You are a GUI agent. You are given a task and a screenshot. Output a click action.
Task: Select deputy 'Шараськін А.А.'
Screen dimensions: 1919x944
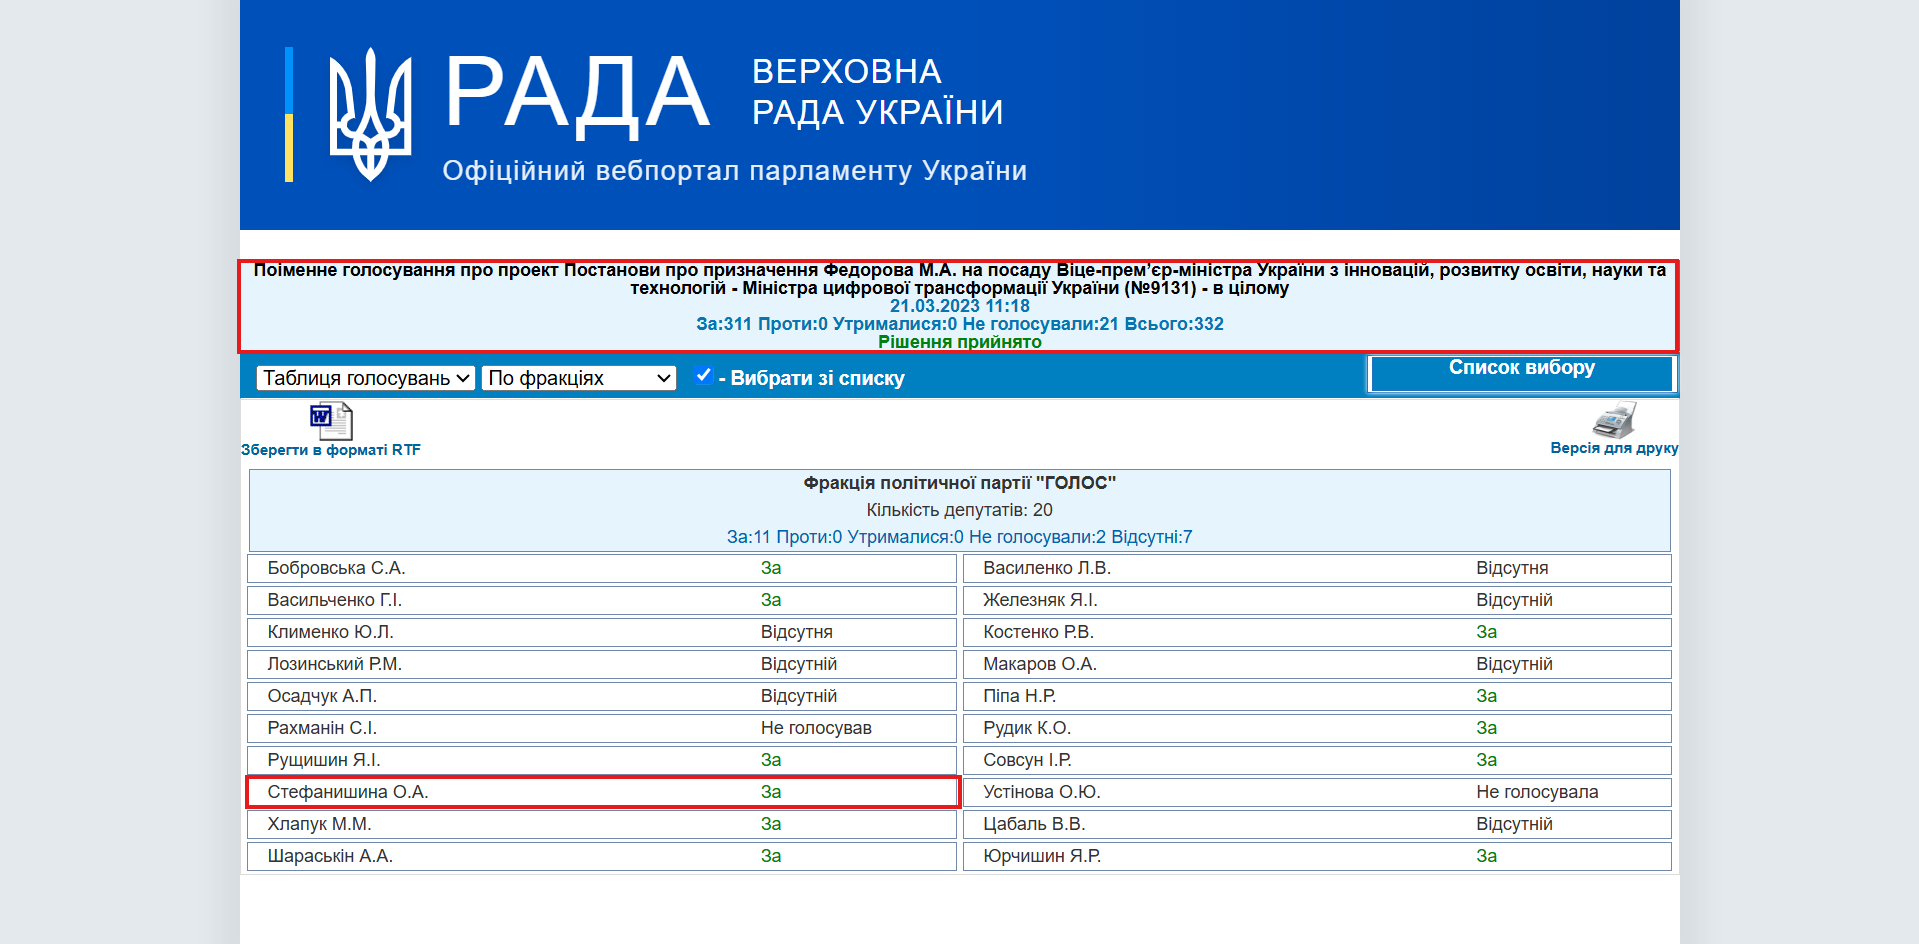[330, 856]
